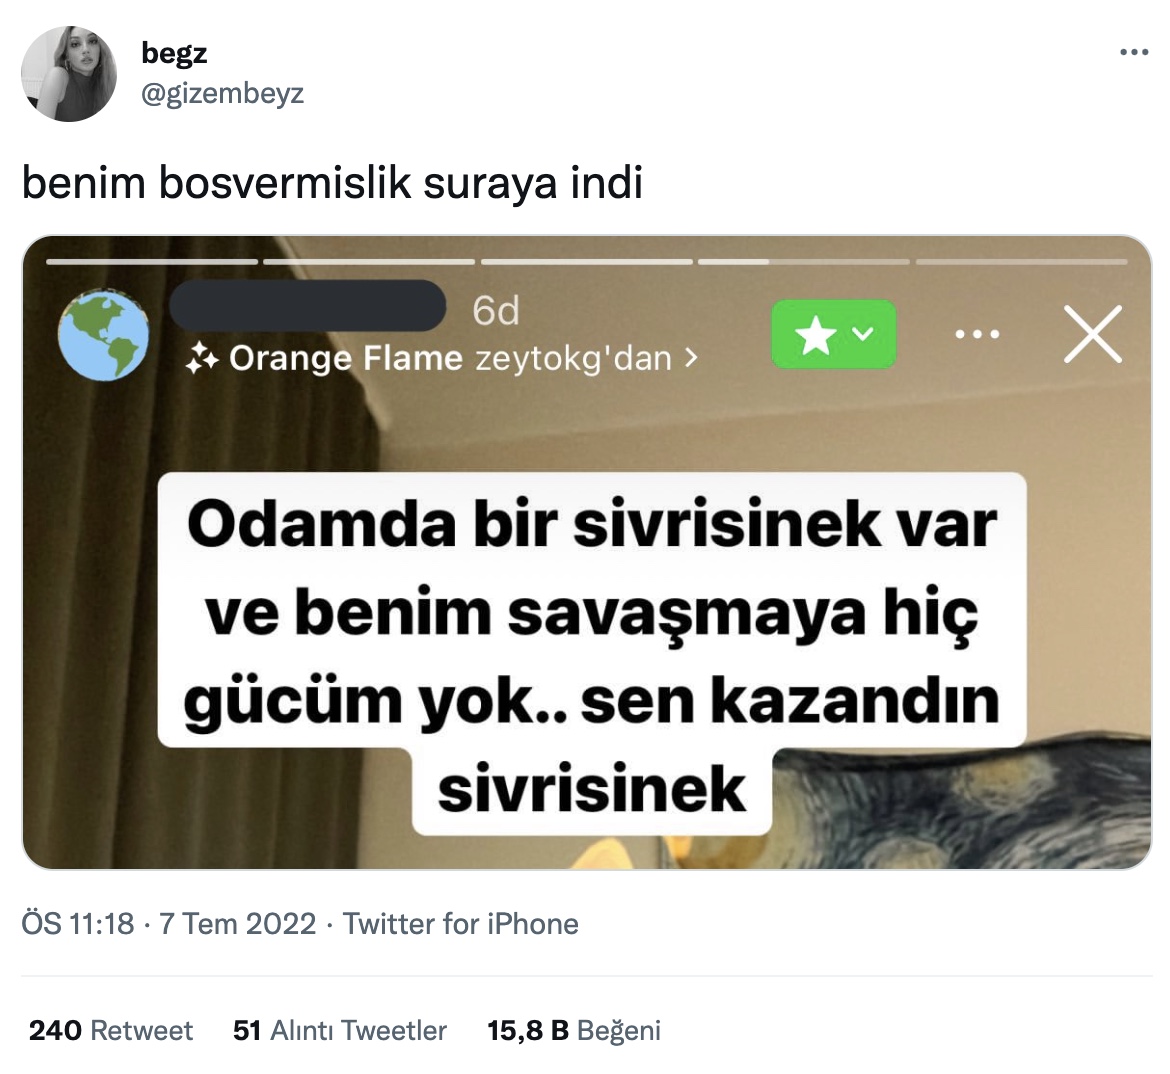Open the Orange Flame music link

tap(346, 358)
